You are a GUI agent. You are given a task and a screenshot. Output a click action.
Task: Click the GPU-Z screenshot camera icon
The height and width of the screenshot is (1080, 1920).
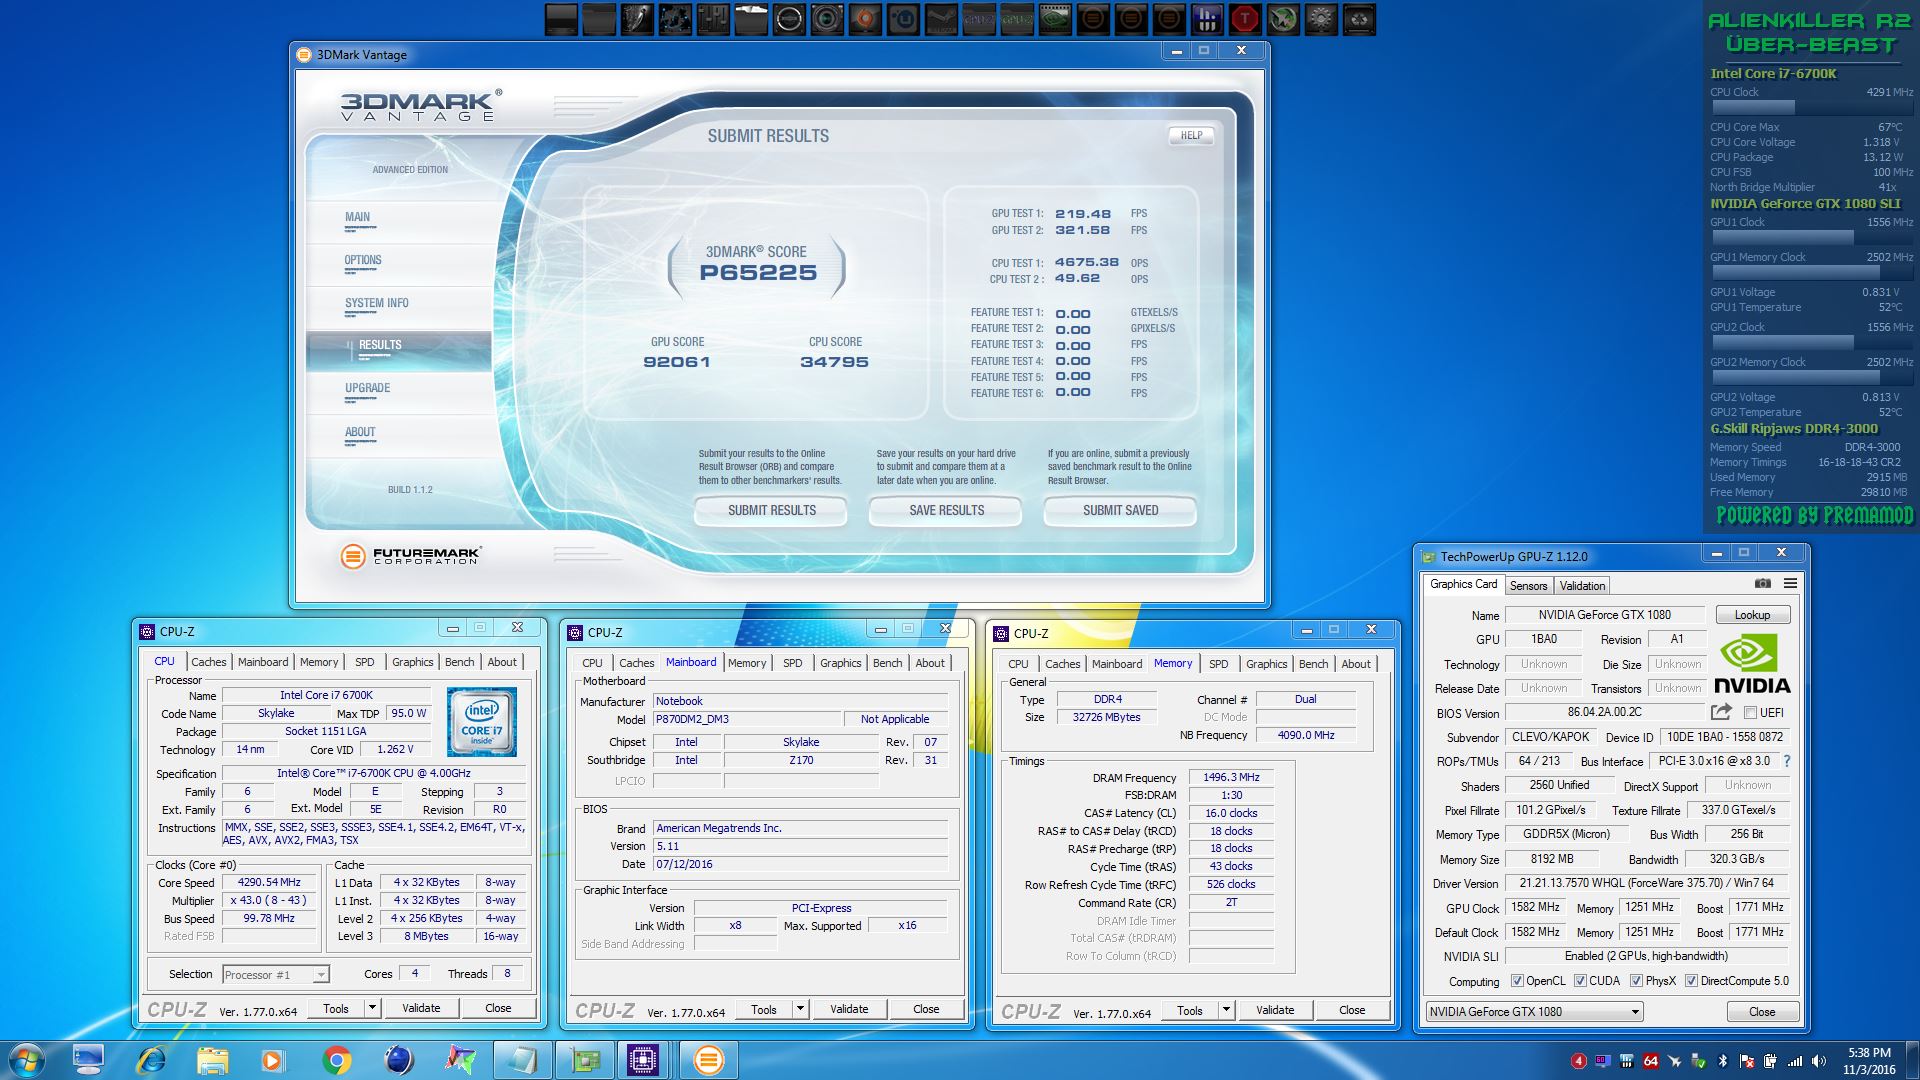pyautogui.click(x=1763, y=583)
